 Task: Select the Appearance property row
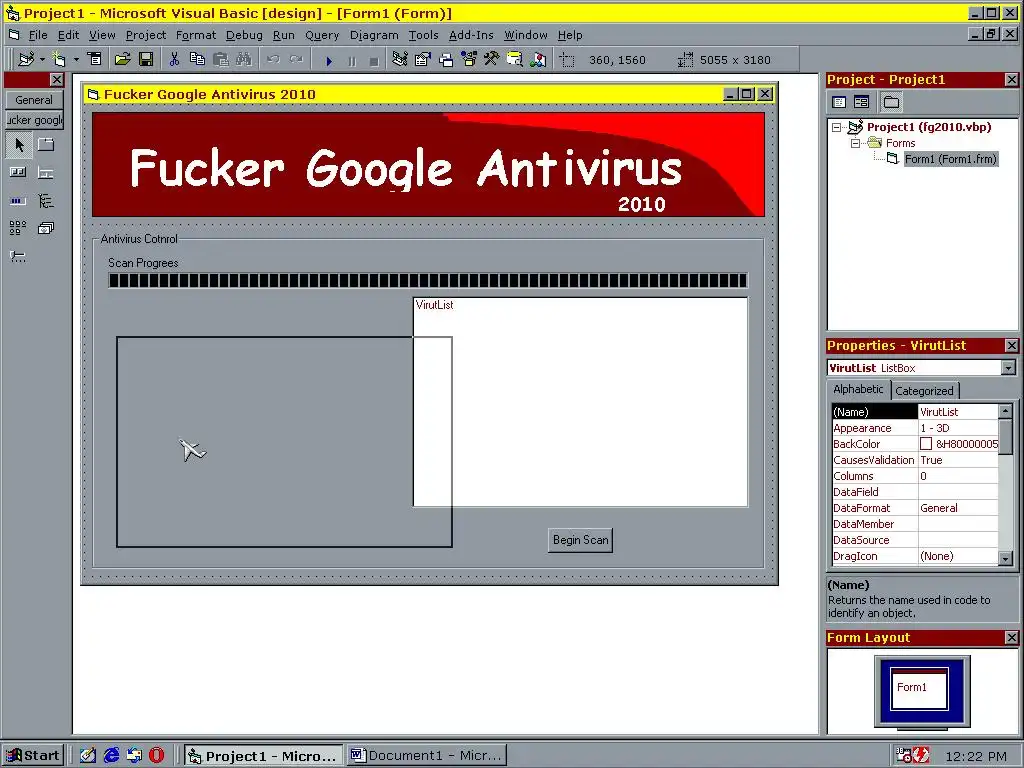point(915,428)
